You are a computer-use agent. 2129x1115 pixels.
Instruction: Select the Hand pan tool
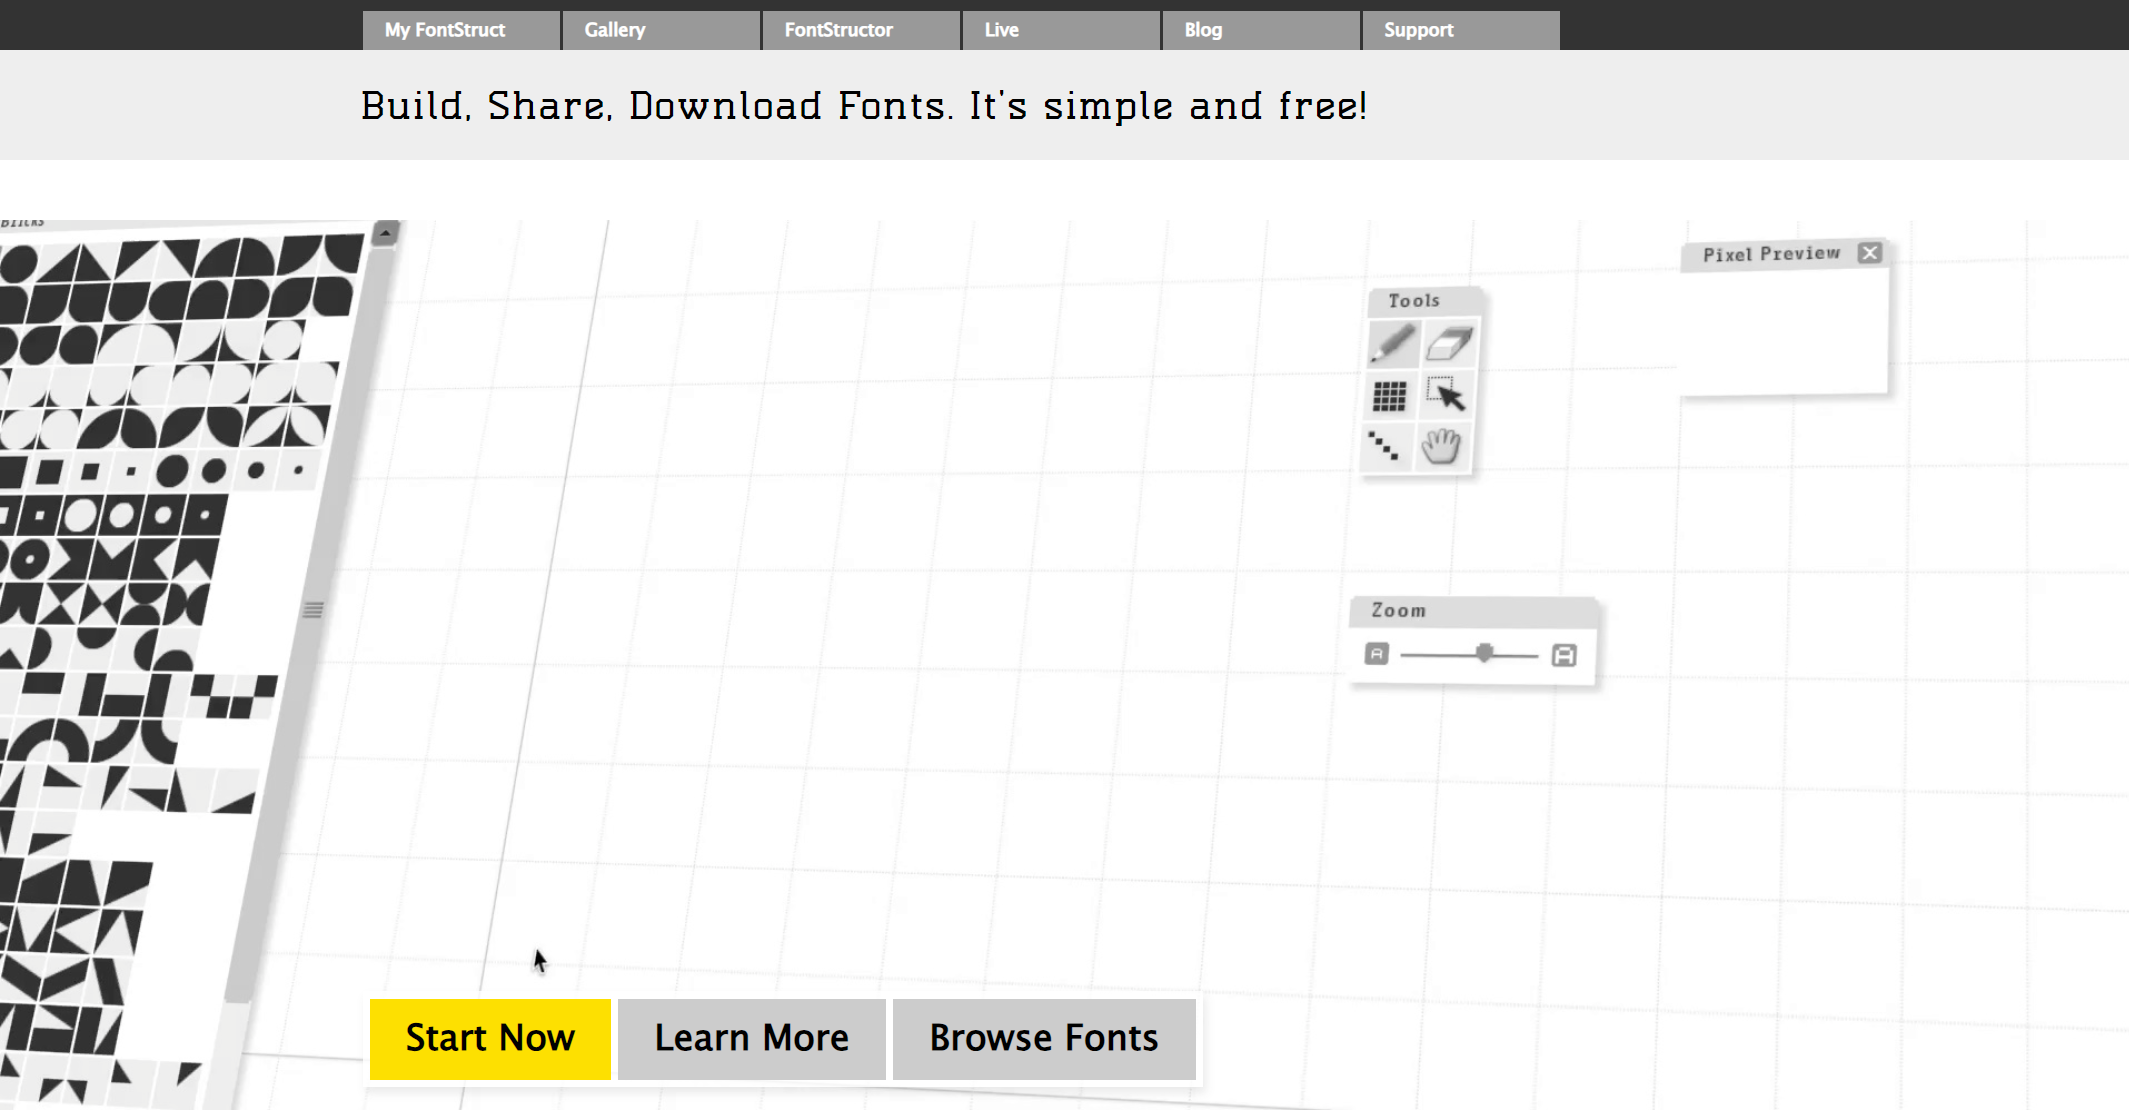pos(1441,446)
